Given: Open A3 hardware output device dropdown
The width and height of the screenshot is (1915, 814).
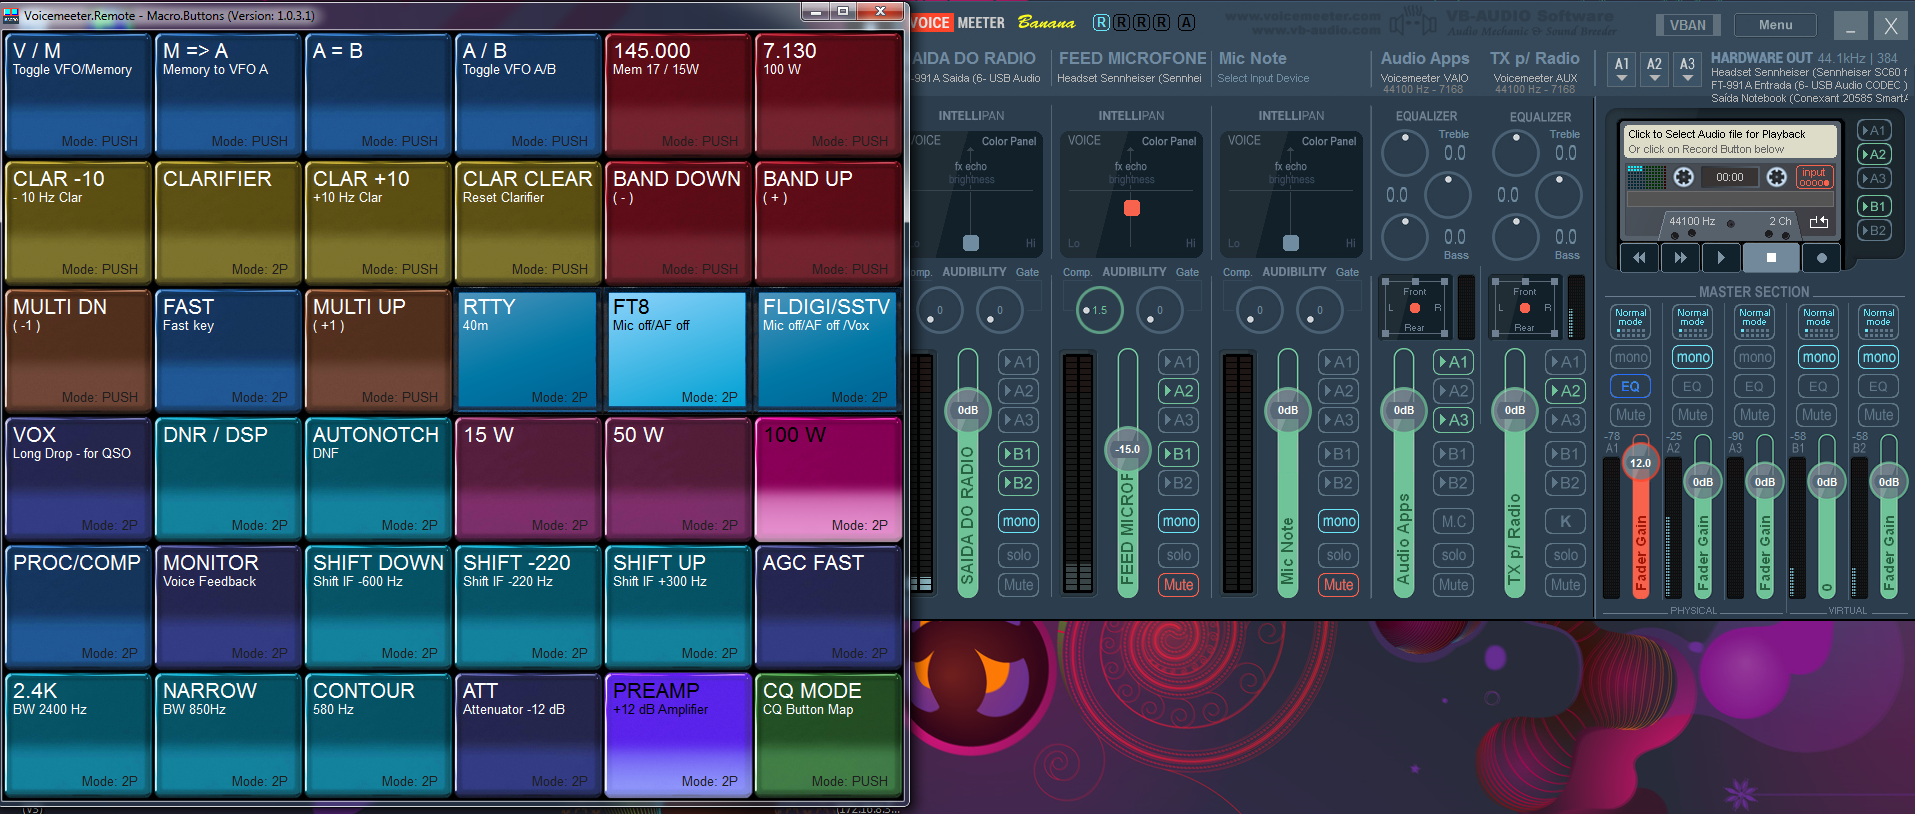Looking at the screenshot, I should [x=1687, y=69].
